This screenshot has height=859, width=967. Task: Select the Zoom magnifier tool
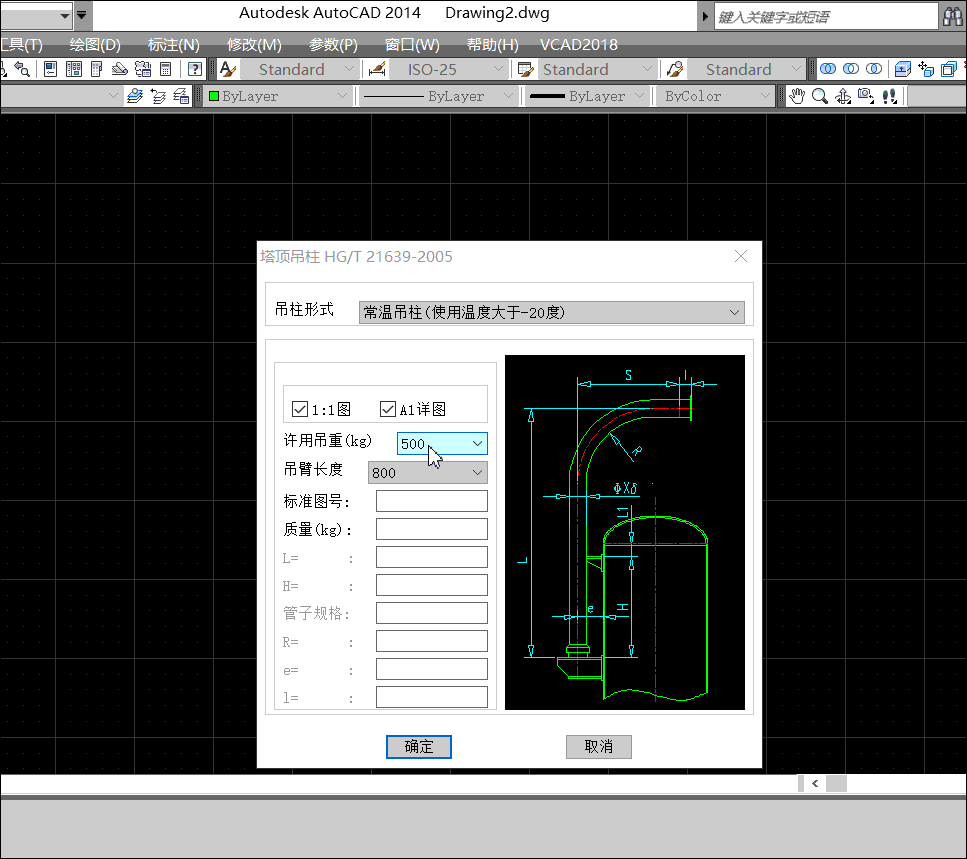[x=819, y=96]
